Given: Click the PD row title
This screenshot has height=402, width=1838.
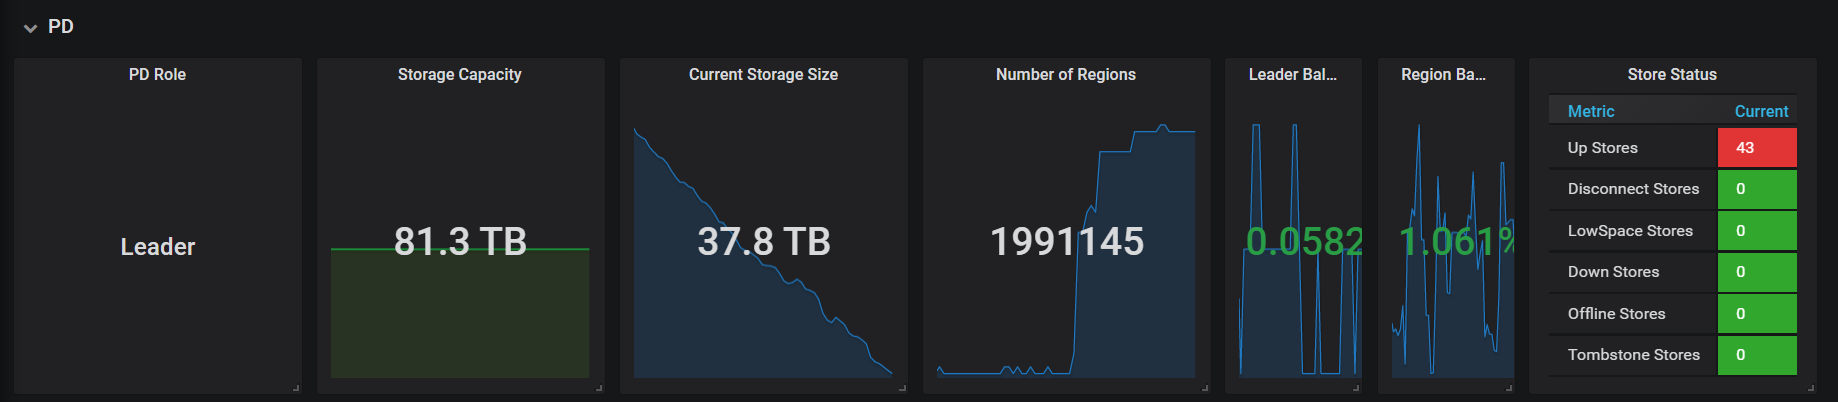Looking at the screenshot, I should click(61, 27).
